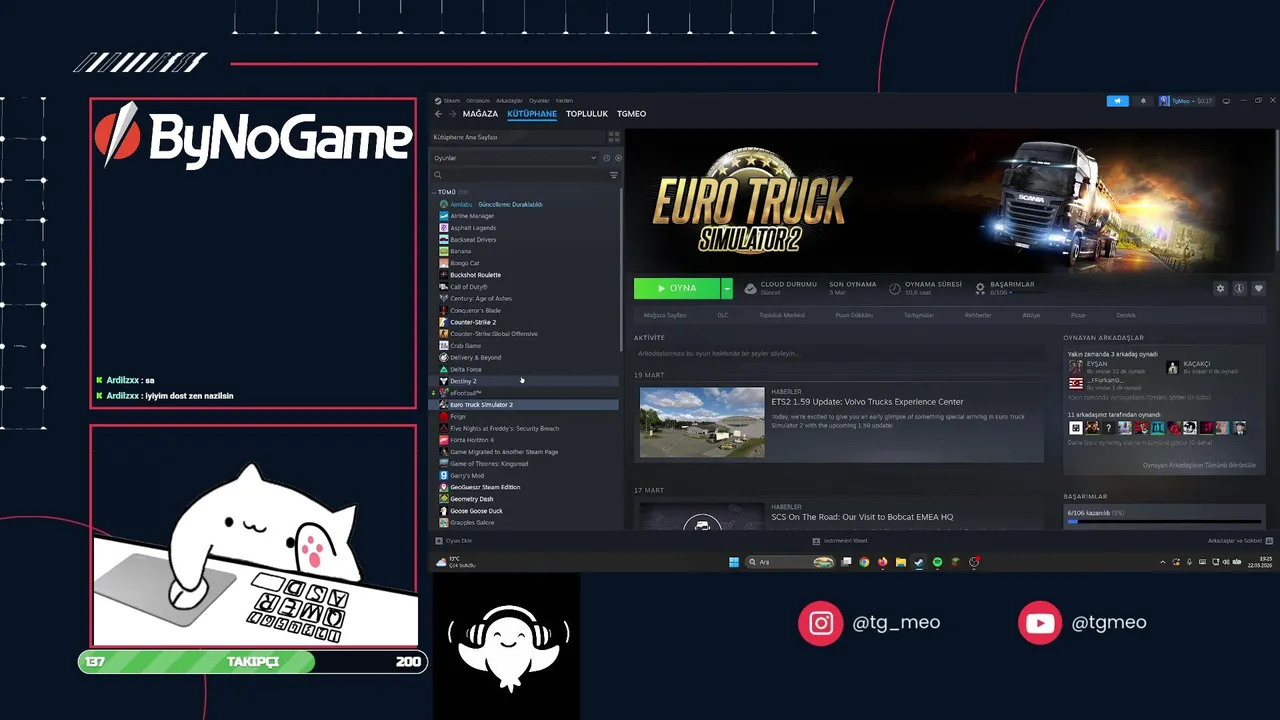This screenshot has height=720, width=1280.
Task: Open recent activity clock filter icon
Action: point(606,158)
